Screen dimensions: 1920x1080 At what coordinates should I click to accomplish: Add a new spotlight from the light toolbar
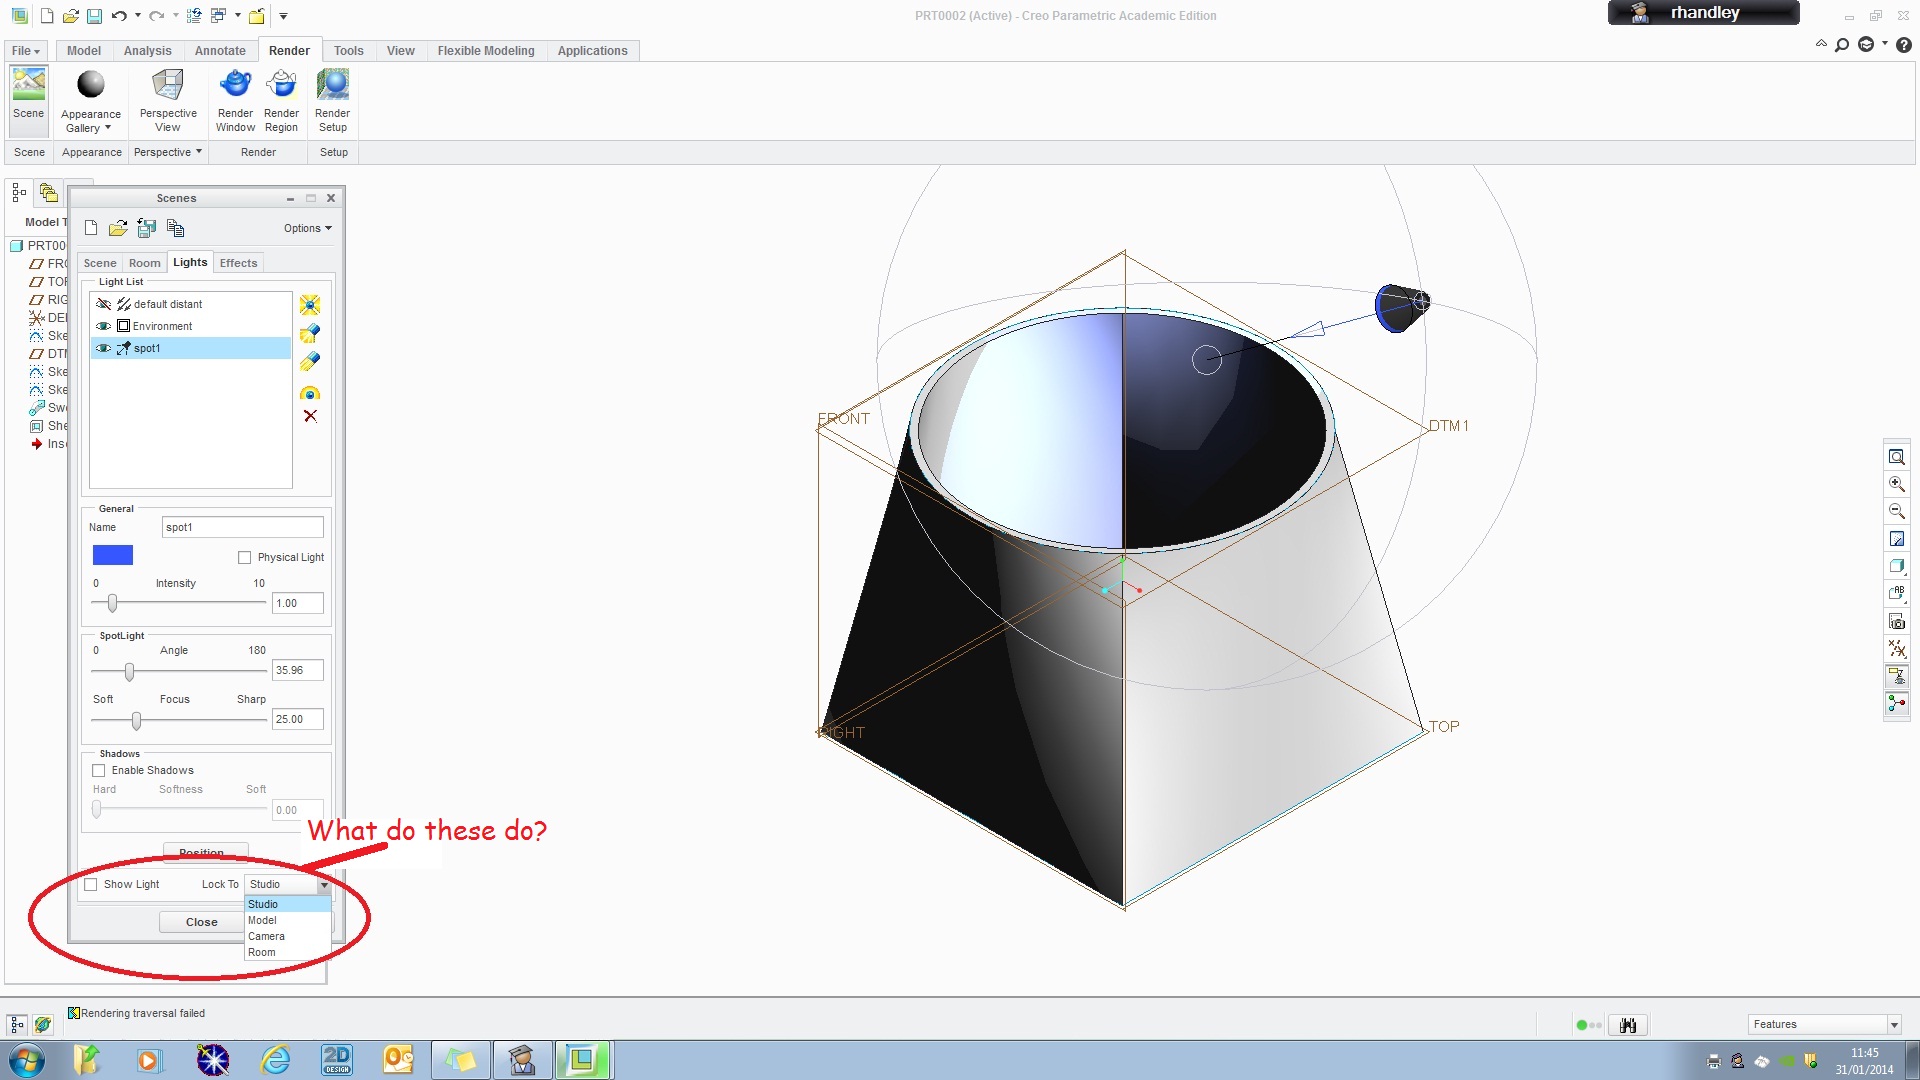click(x=310, y=334)
